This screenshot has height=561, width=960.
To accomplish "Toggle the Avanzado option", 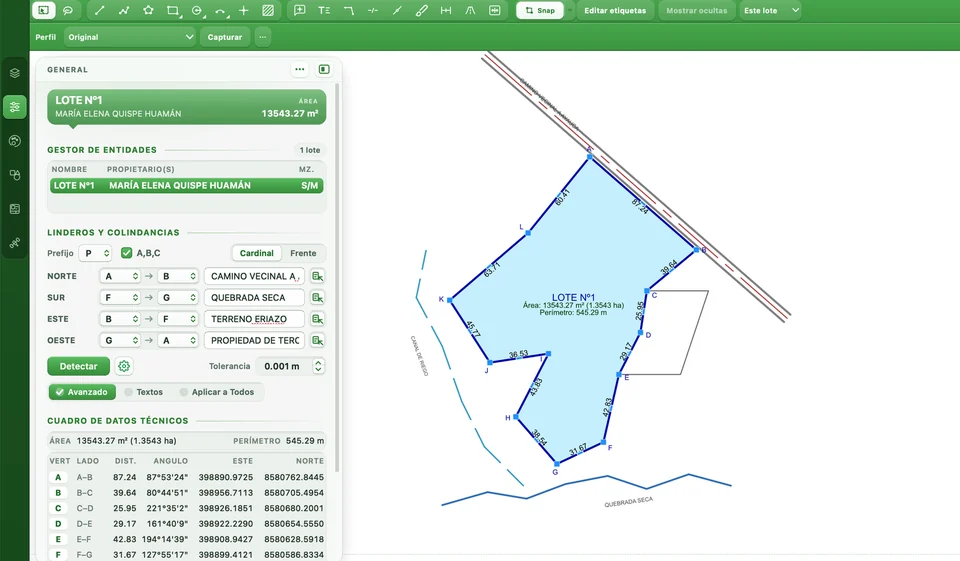I will click(82, 392).
